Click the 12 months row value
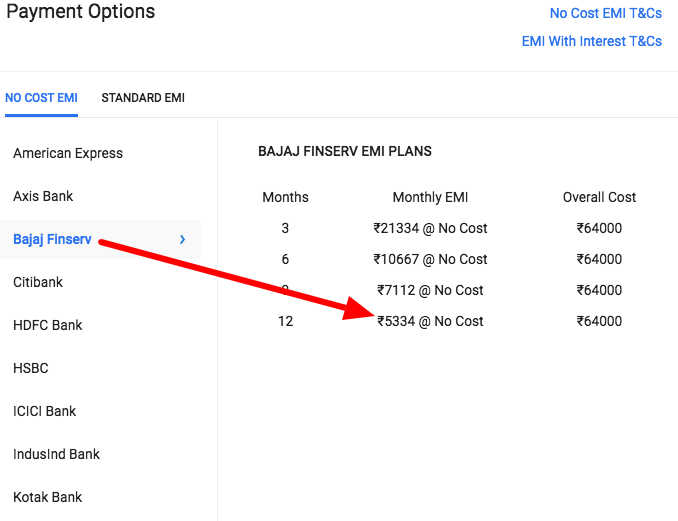The image size is (678, 521). [285, 321]
